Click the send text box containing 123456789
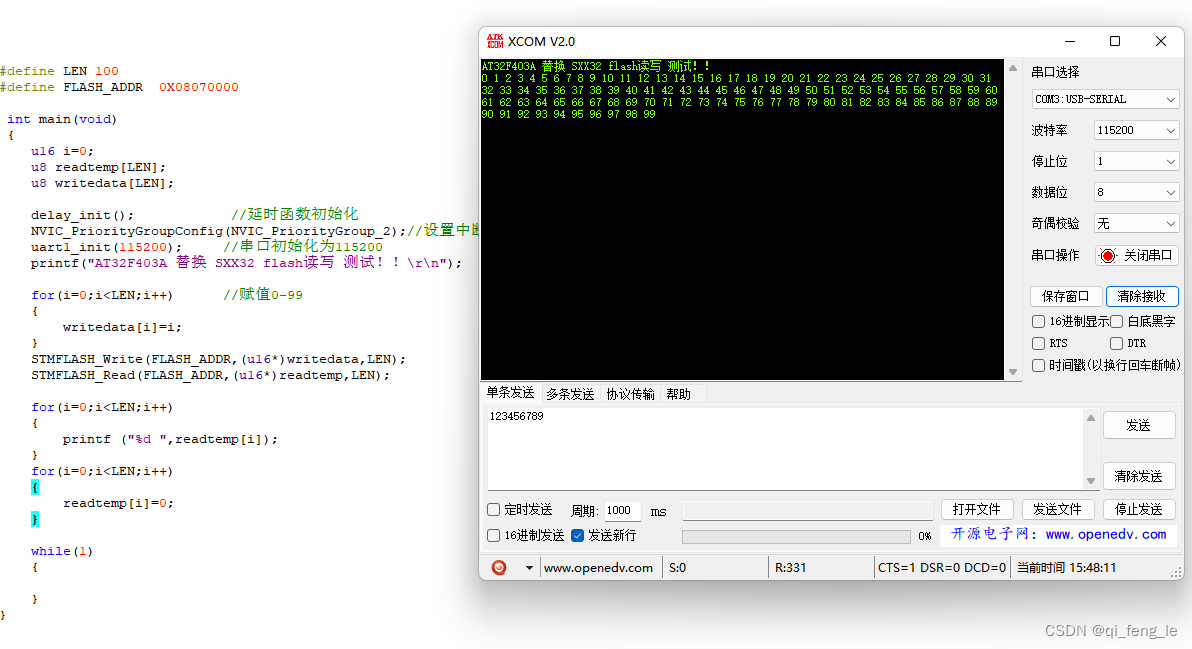Image resolution: width=1192 pixels, height=649 pixels. (x=785, y=449)
